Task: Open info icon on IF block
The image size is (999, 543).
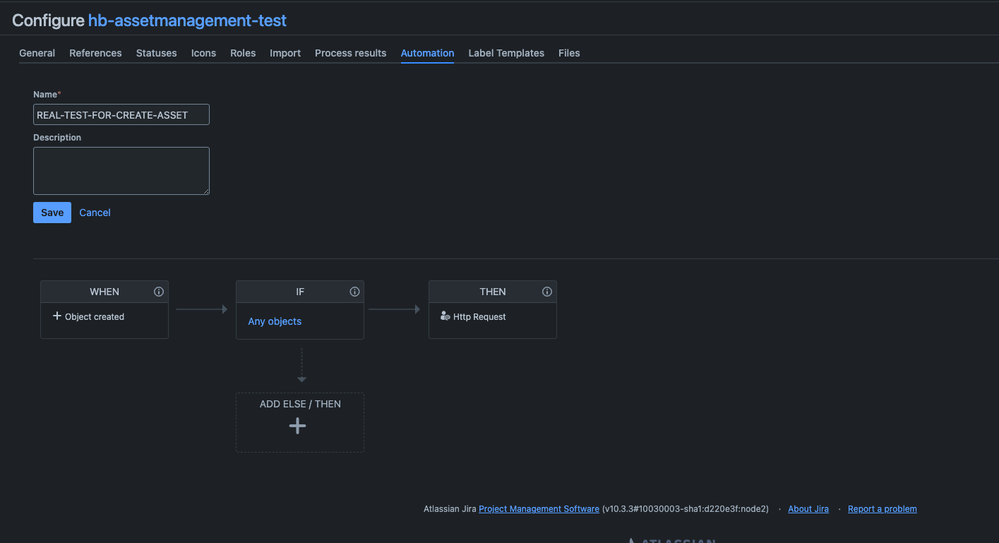Action: (354, 292)
